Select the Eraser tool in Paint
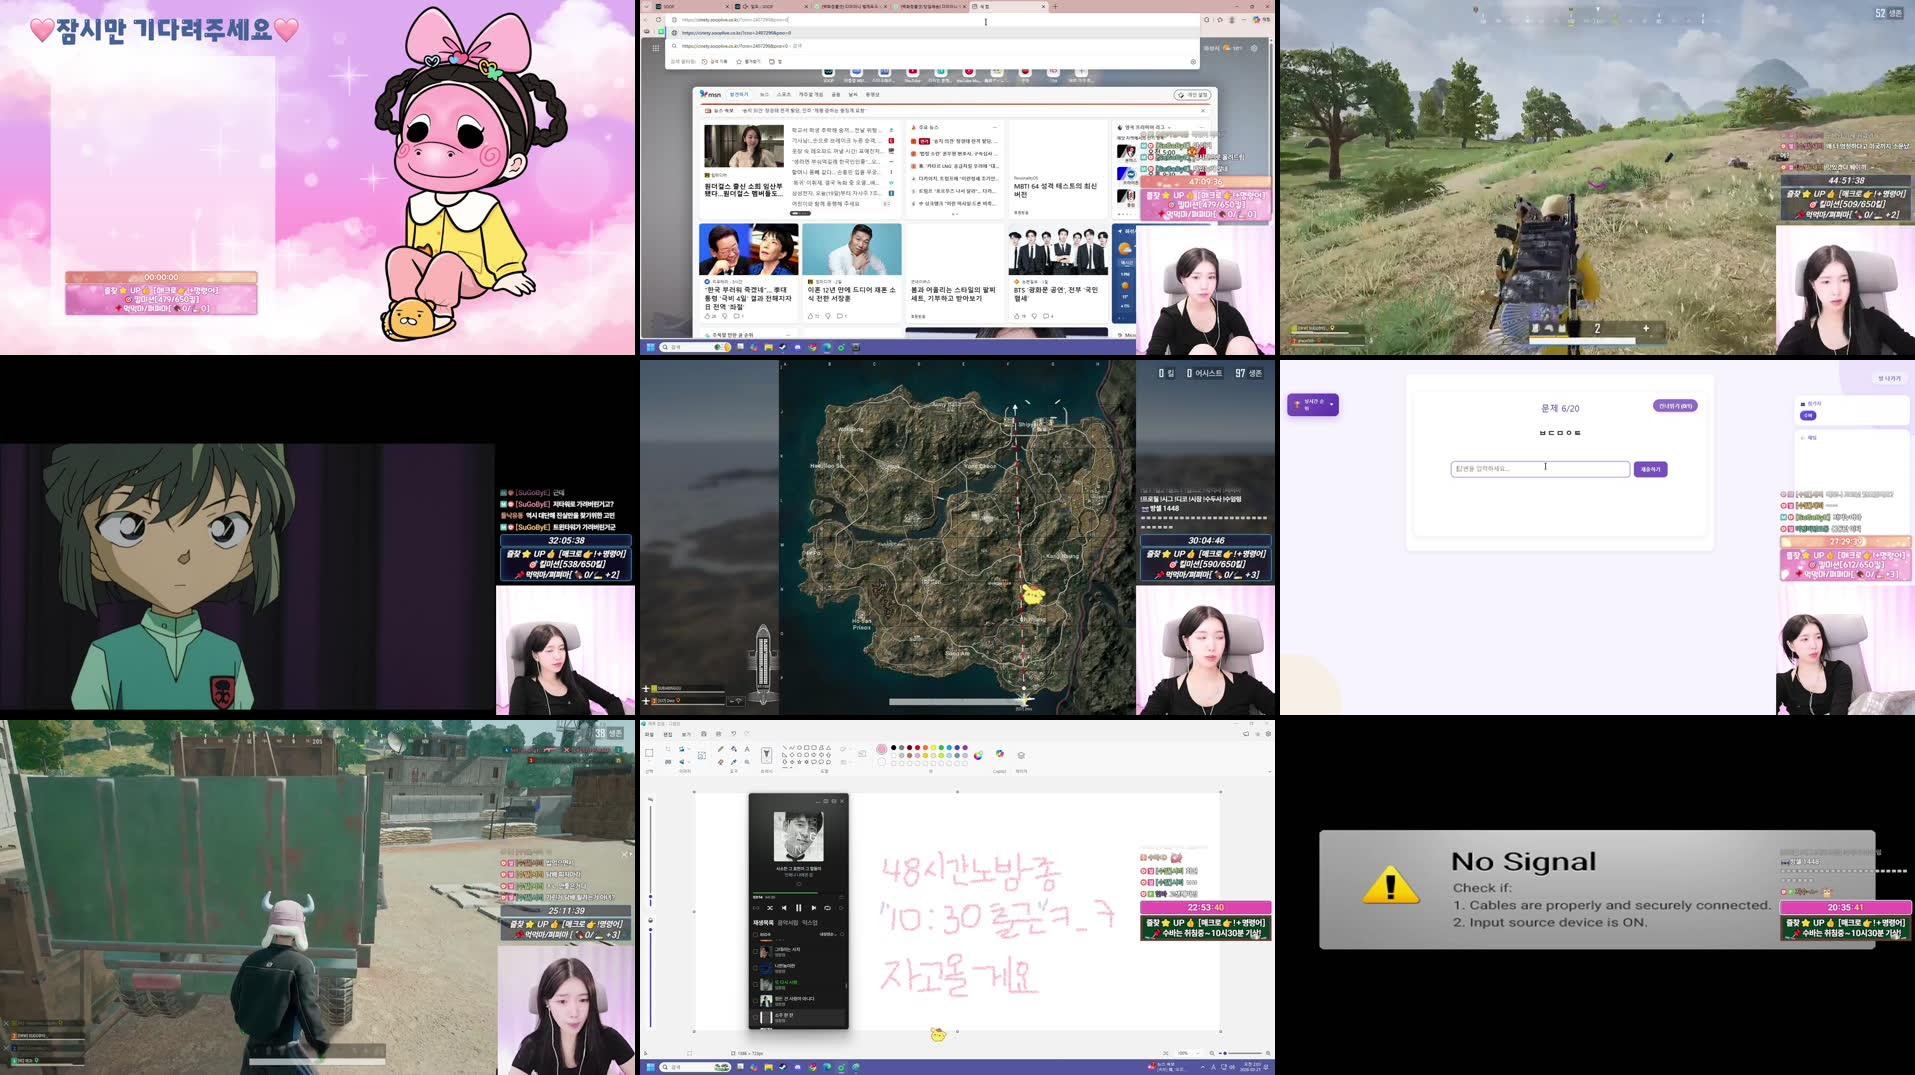 (721, 761)
